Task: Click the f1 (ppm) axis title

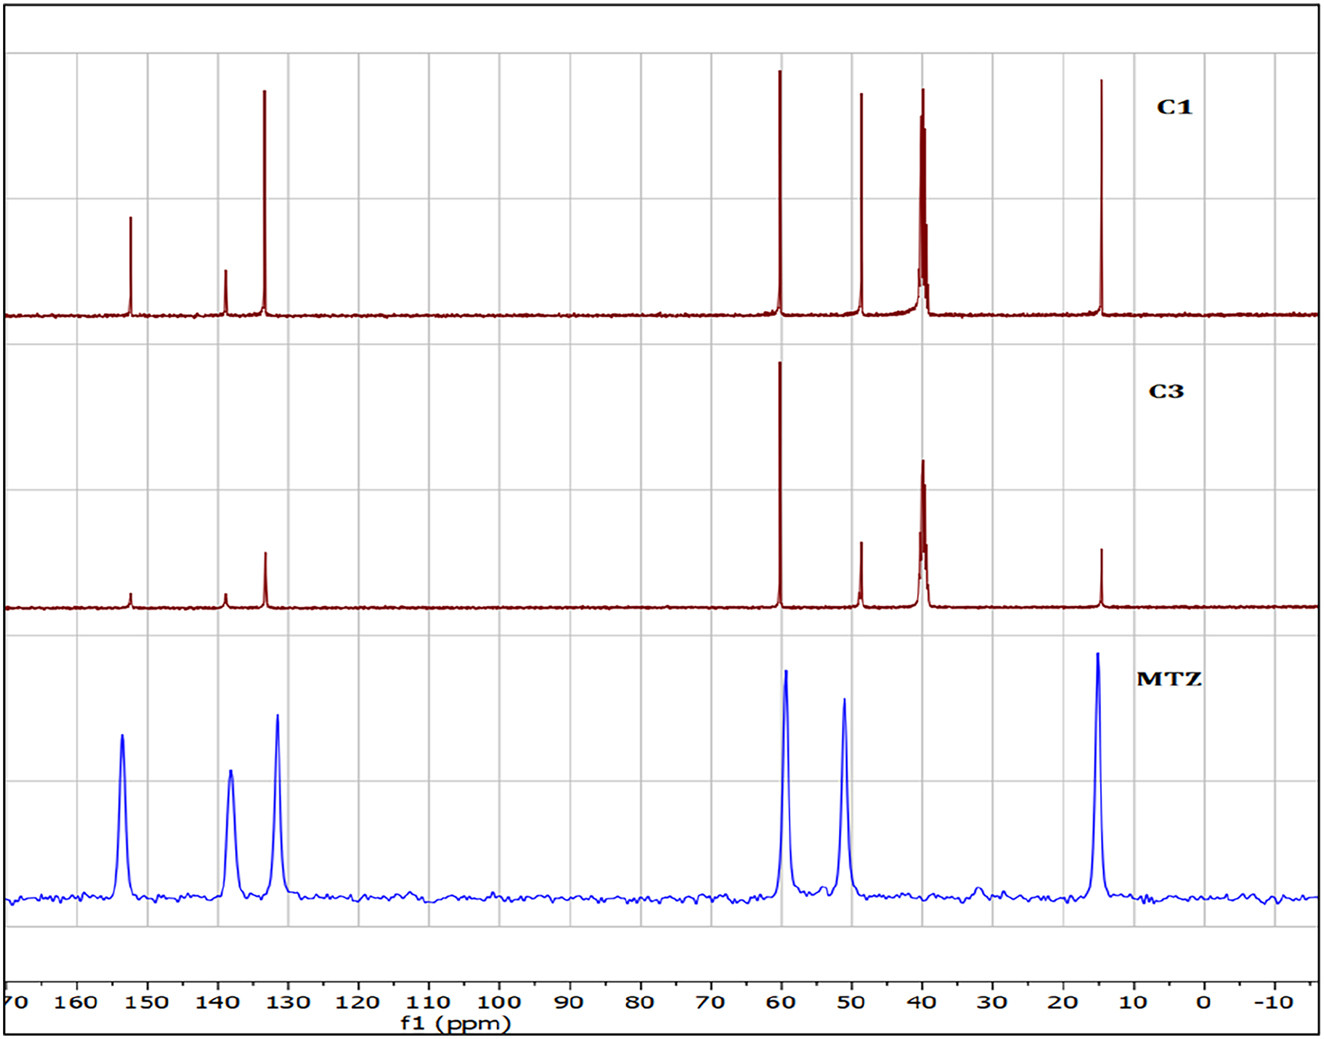Action: 455,1023
